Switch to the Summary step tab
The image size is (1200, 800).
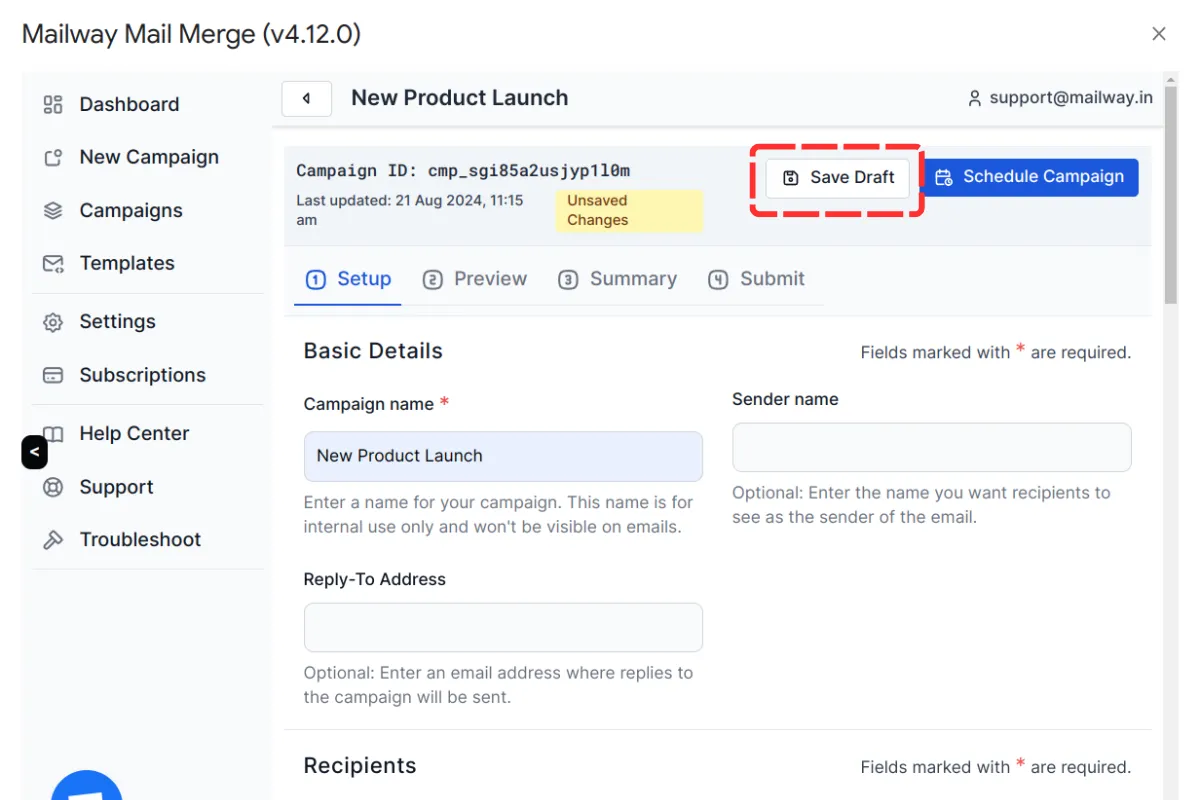pos(618,279)
